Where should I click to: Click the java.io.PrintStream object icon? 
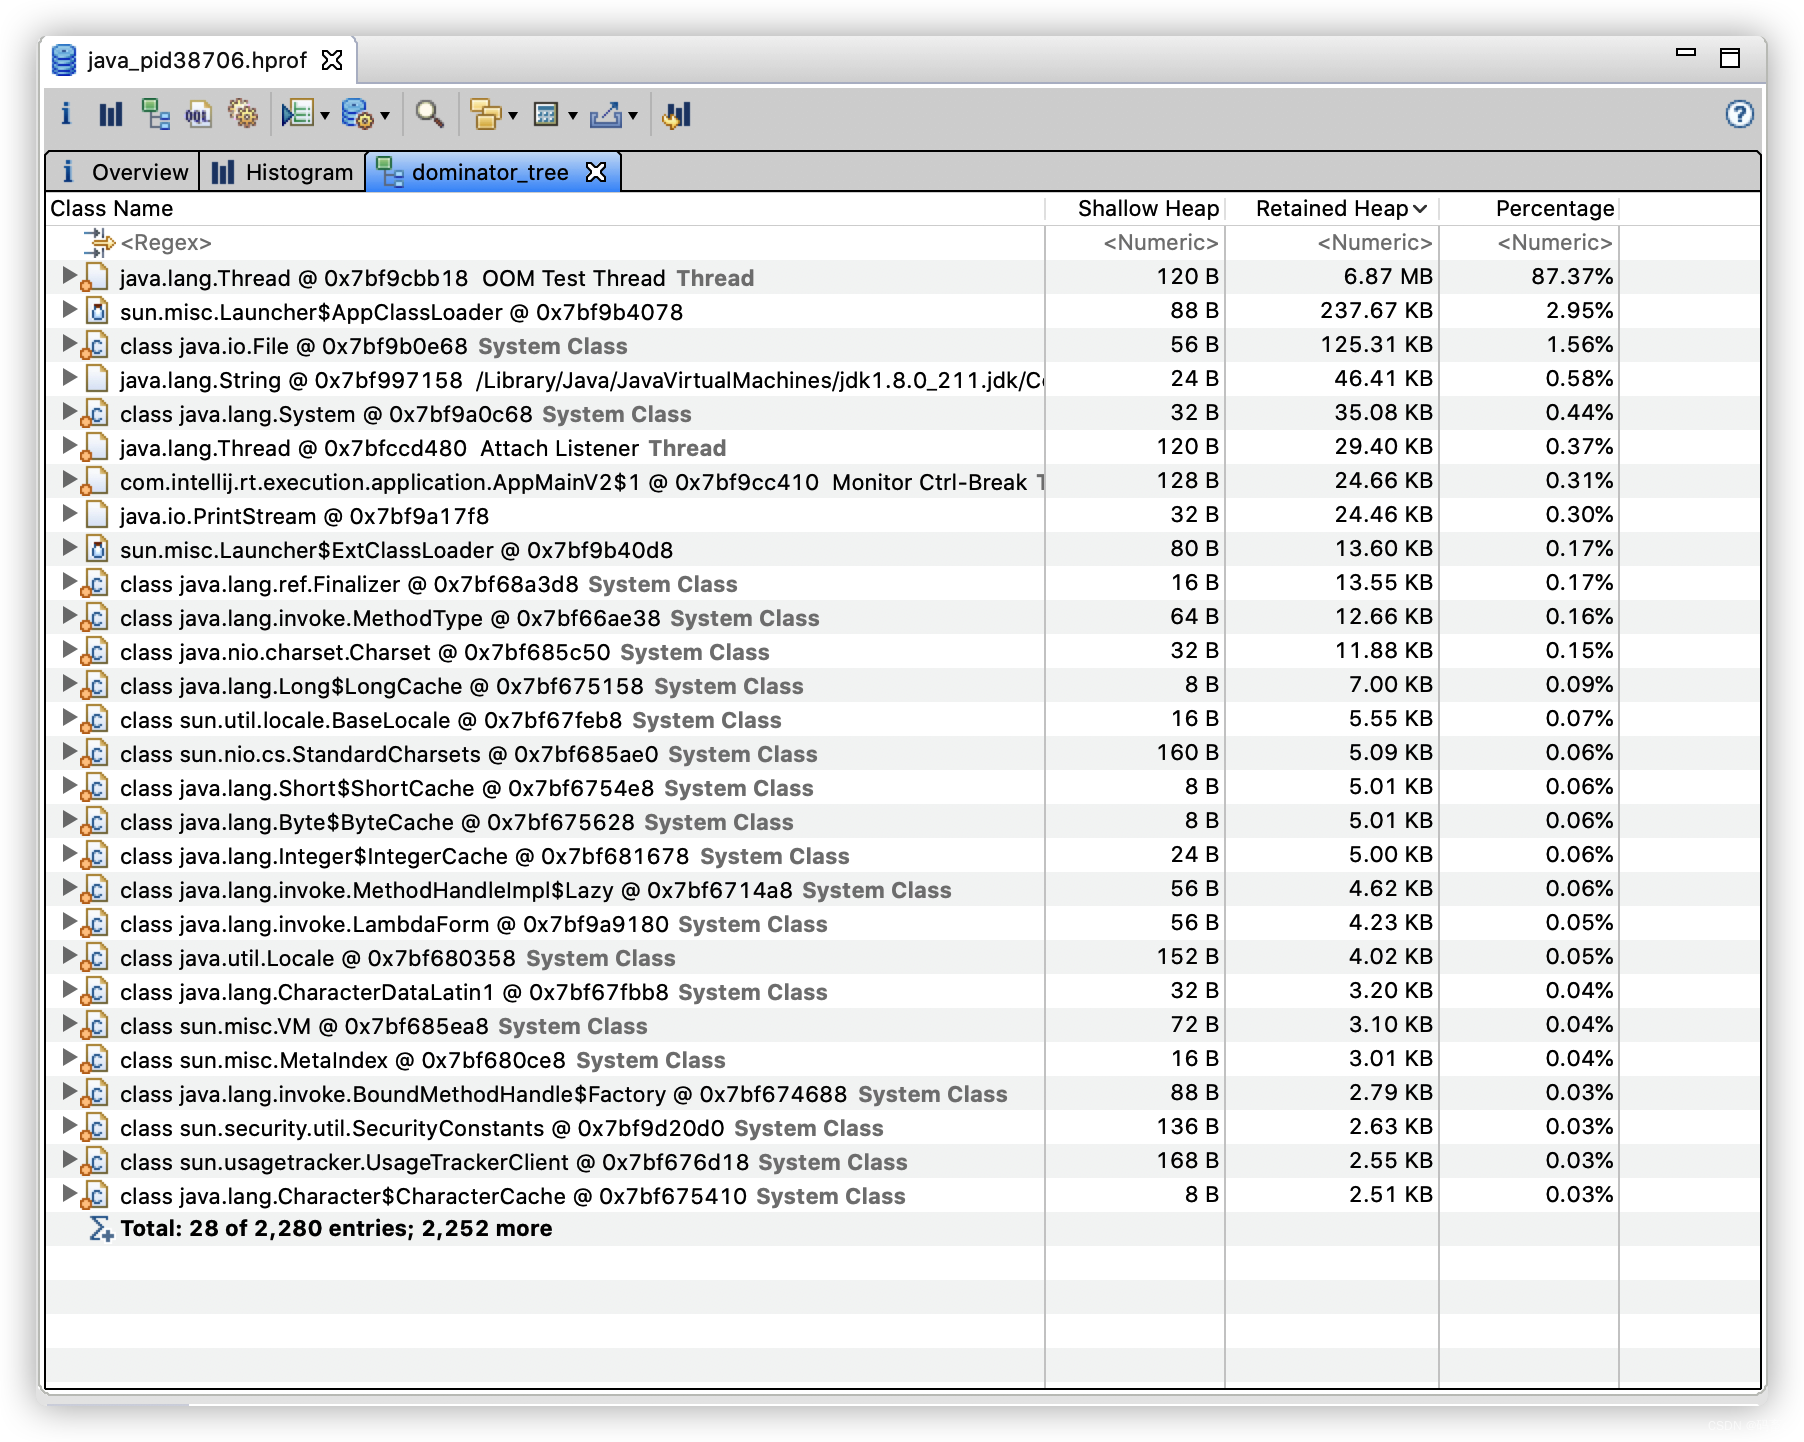tap(96, 515)
